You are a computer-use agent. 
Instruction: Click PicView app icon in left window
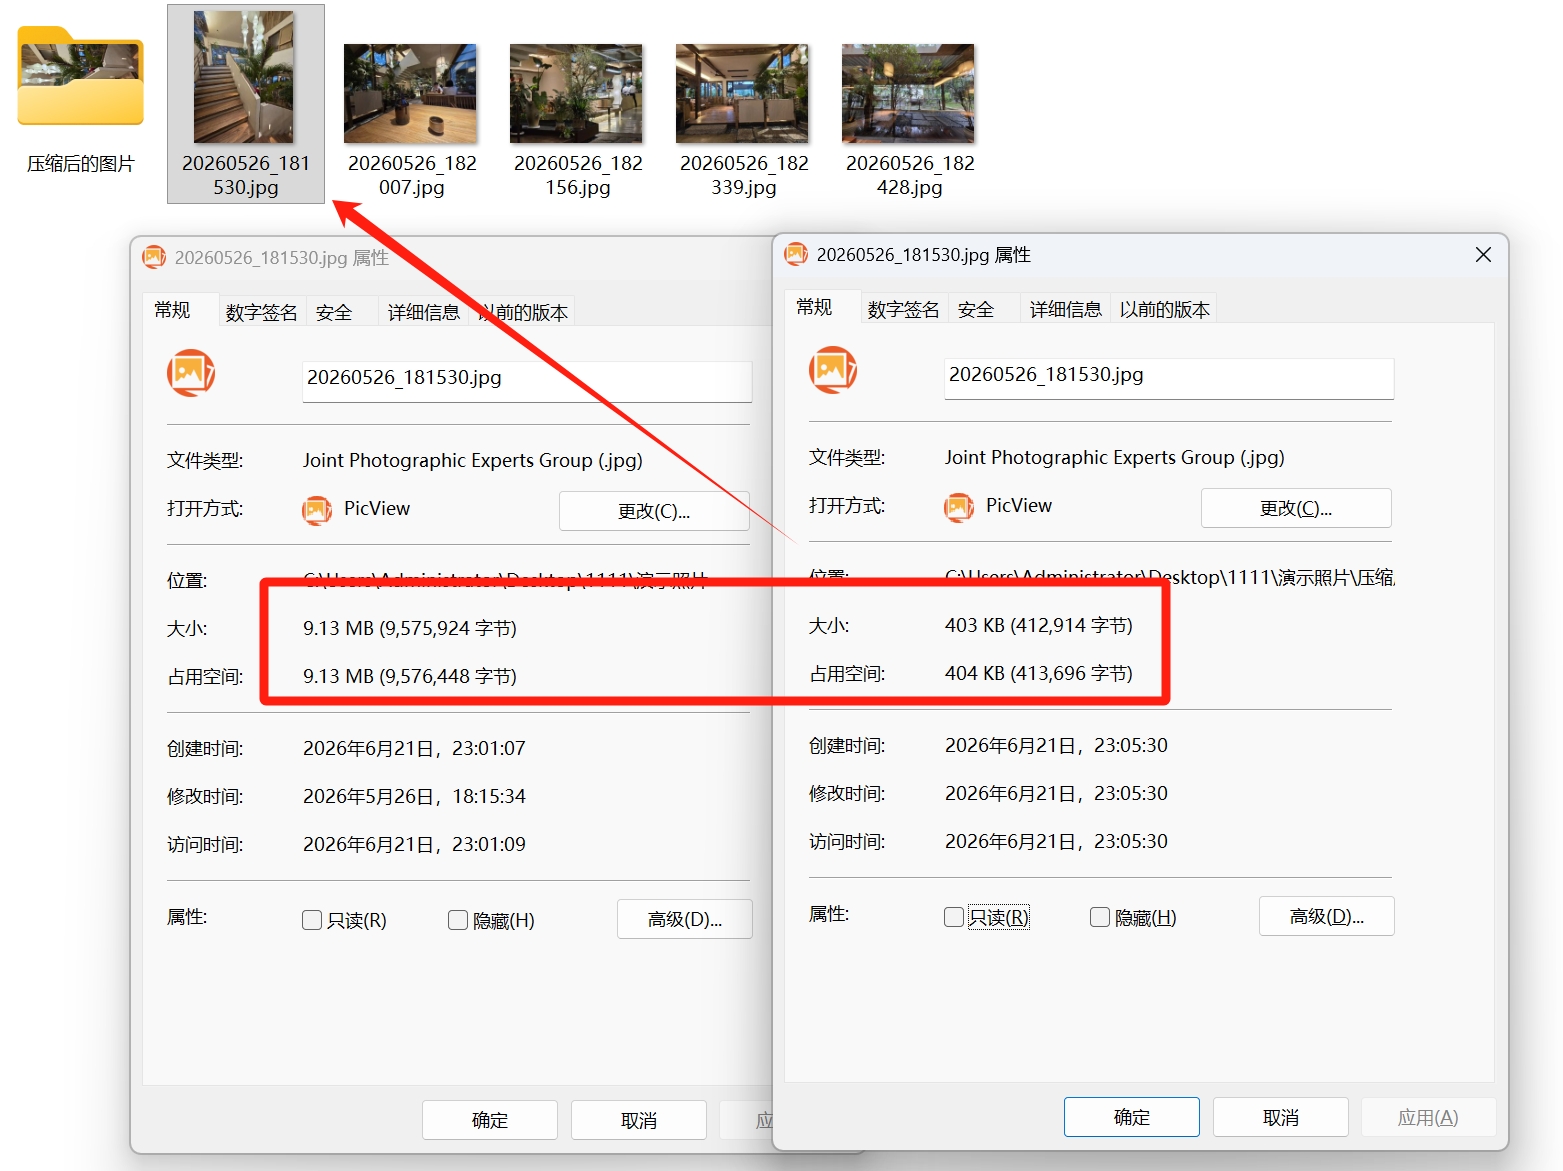(317, 510)
